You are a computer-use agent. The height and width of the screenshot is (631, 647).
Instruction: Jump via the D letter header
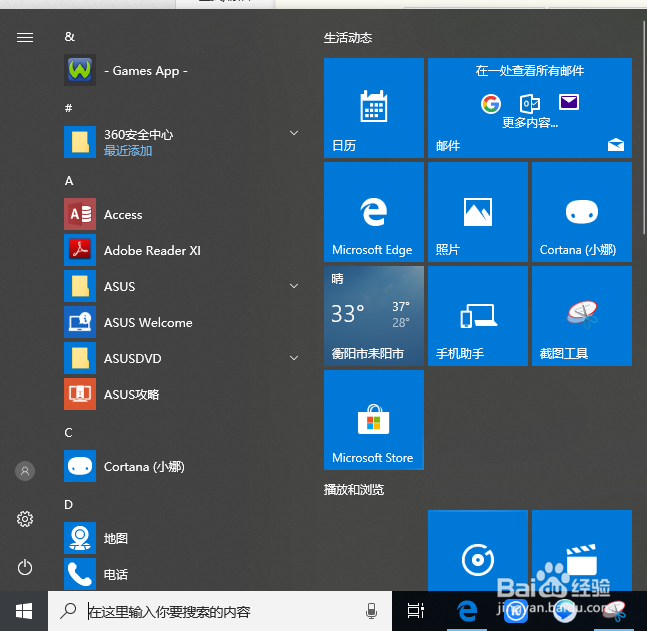[x=68, y=504]
